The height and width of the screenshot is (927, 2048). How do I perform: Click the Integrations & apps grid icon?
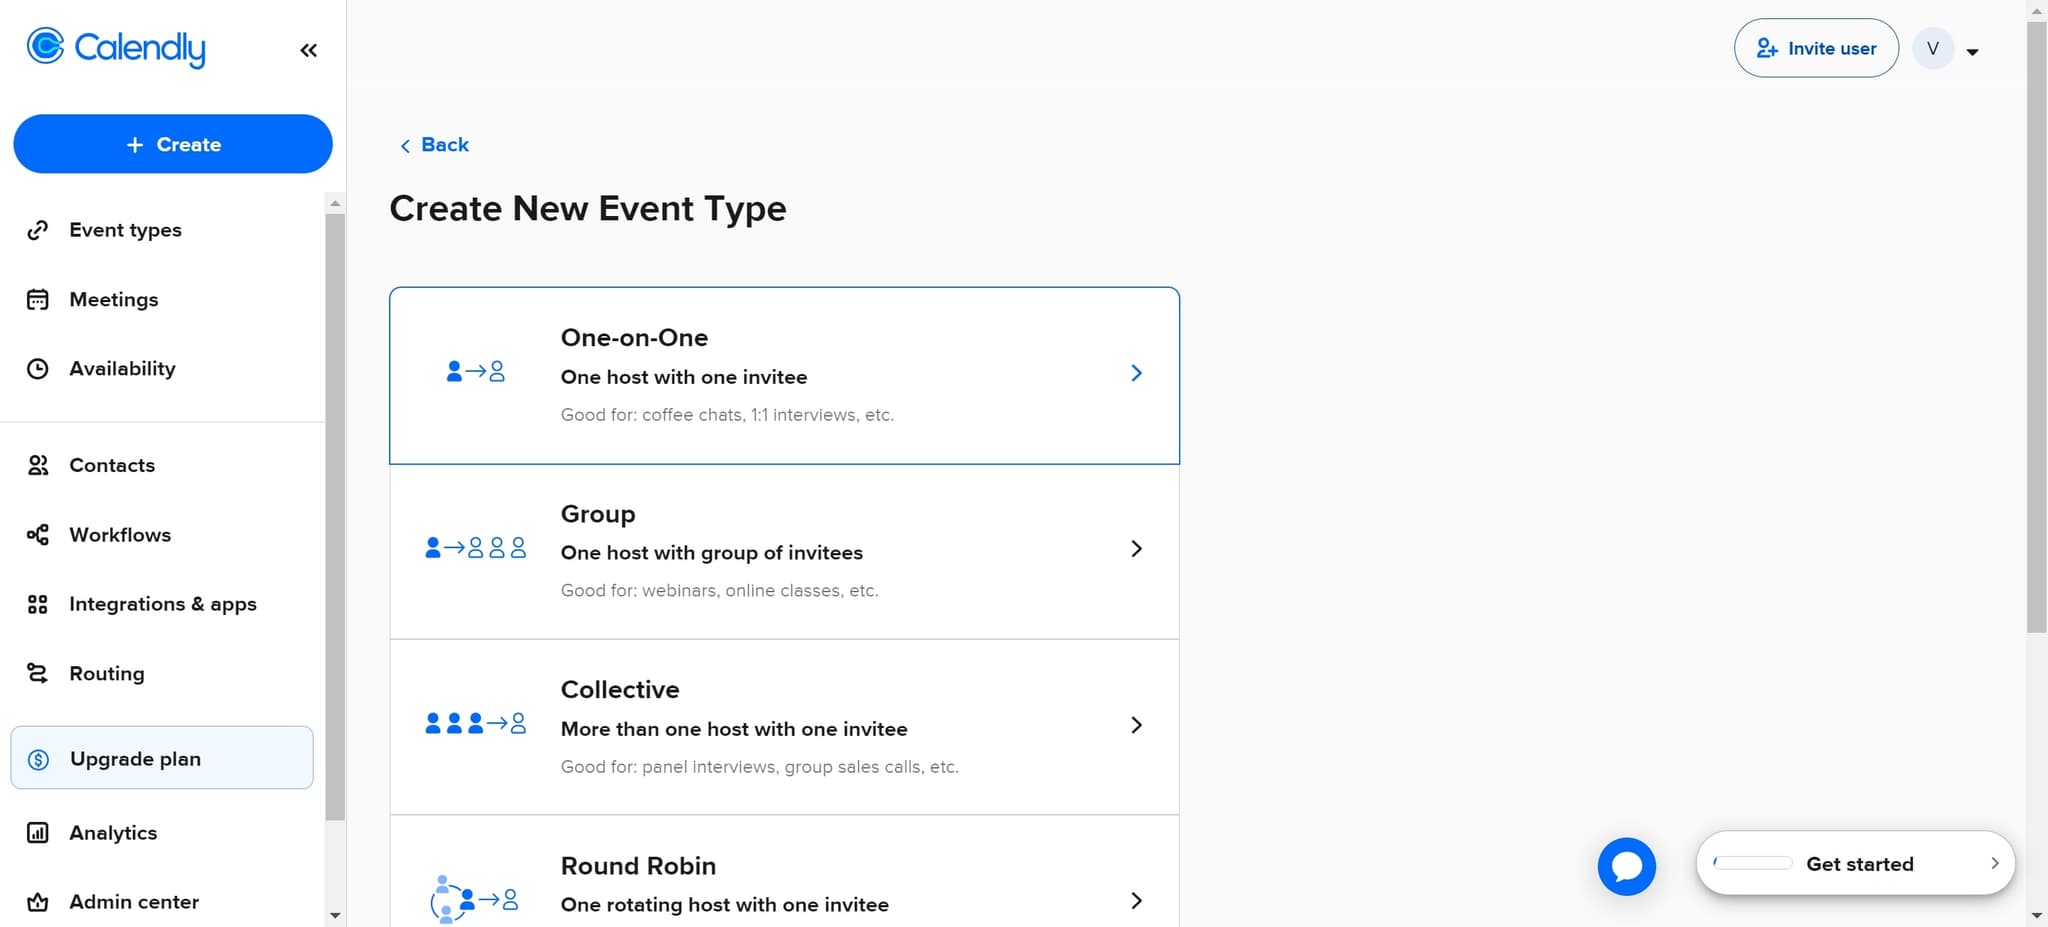(x=38, y=604)
